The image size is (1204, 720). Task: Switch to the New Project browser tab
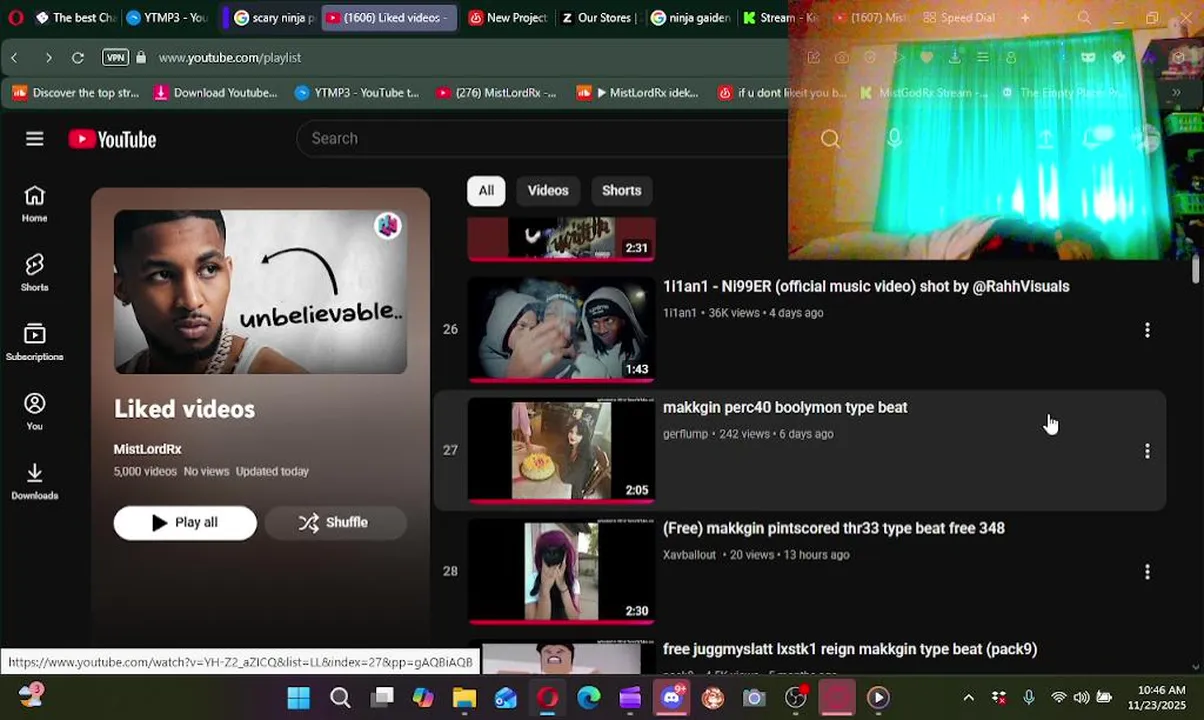tap(508, 18)
